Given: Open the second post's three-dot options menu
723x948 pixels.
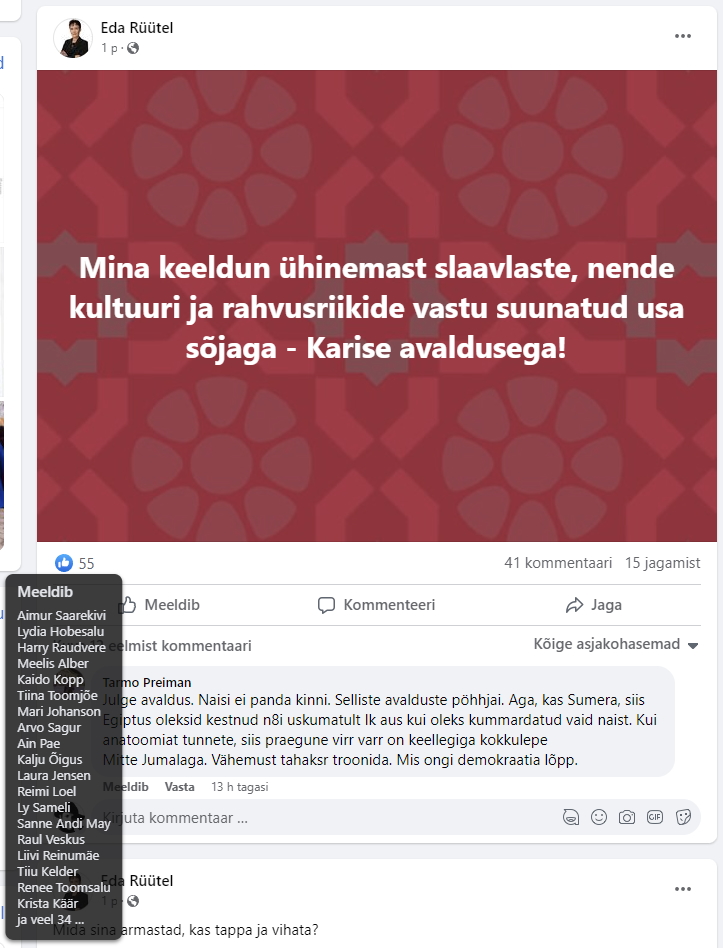Looking at the screenshot, I should 682,889.
